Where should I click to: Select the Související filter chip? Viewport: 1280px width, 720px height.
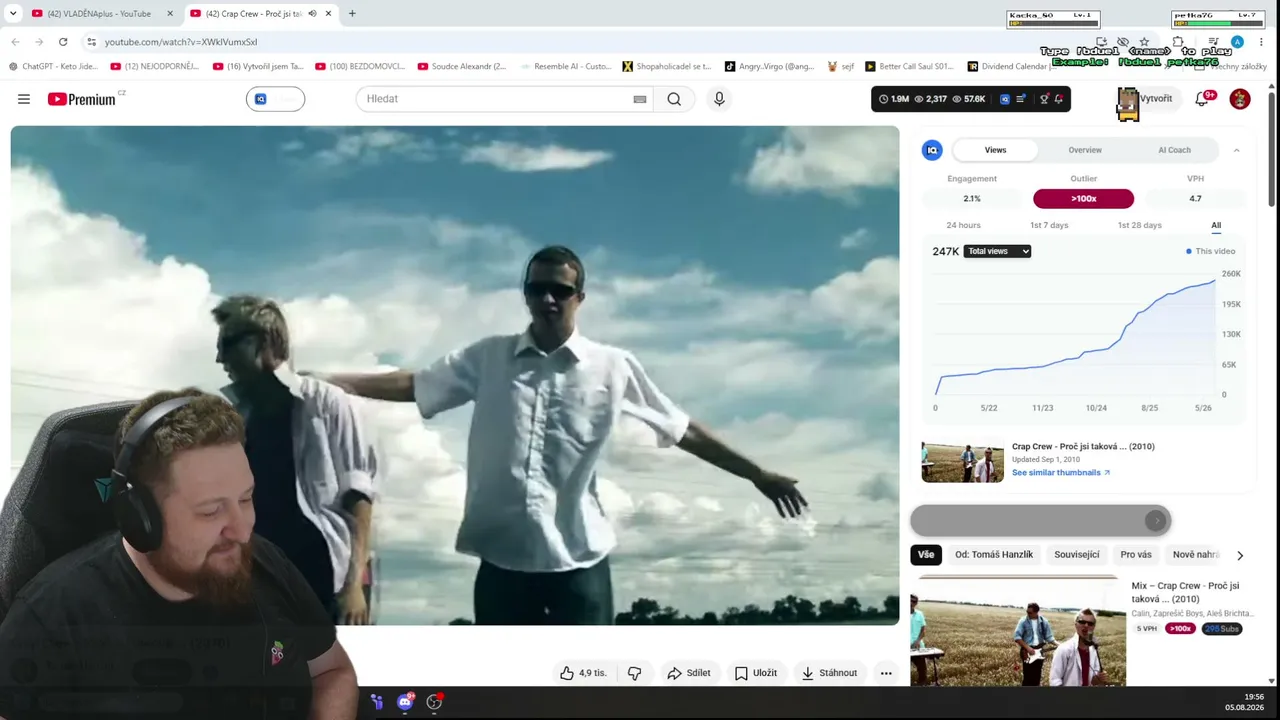[x=1077, y=555]
